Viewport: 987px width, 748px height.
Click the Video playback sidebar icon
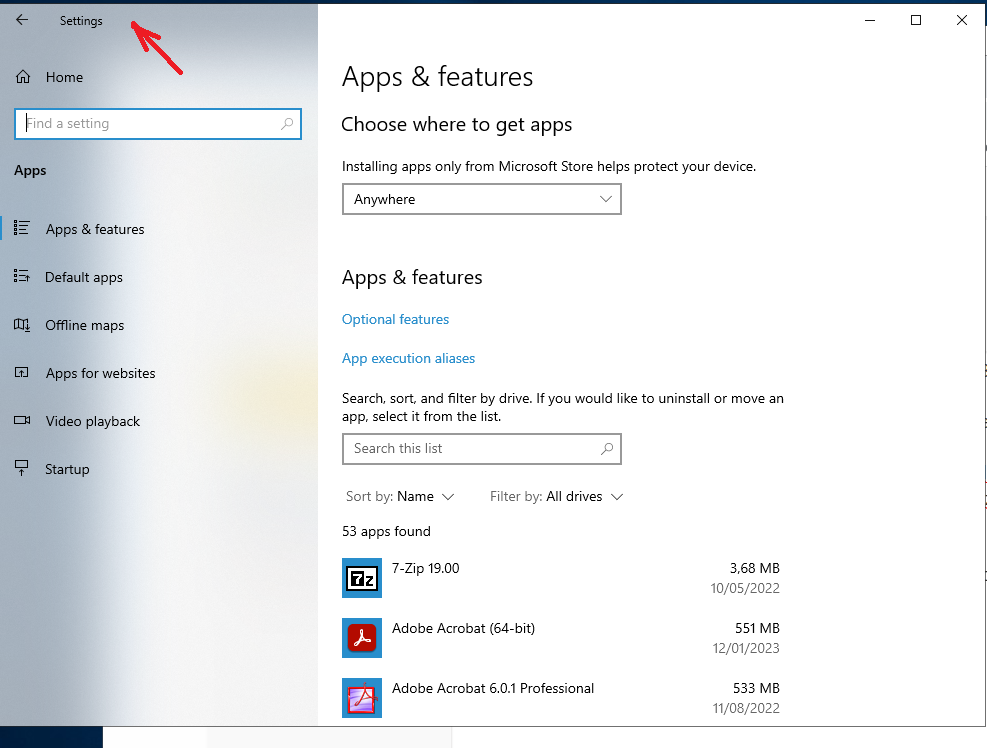[x=22, y=421]
